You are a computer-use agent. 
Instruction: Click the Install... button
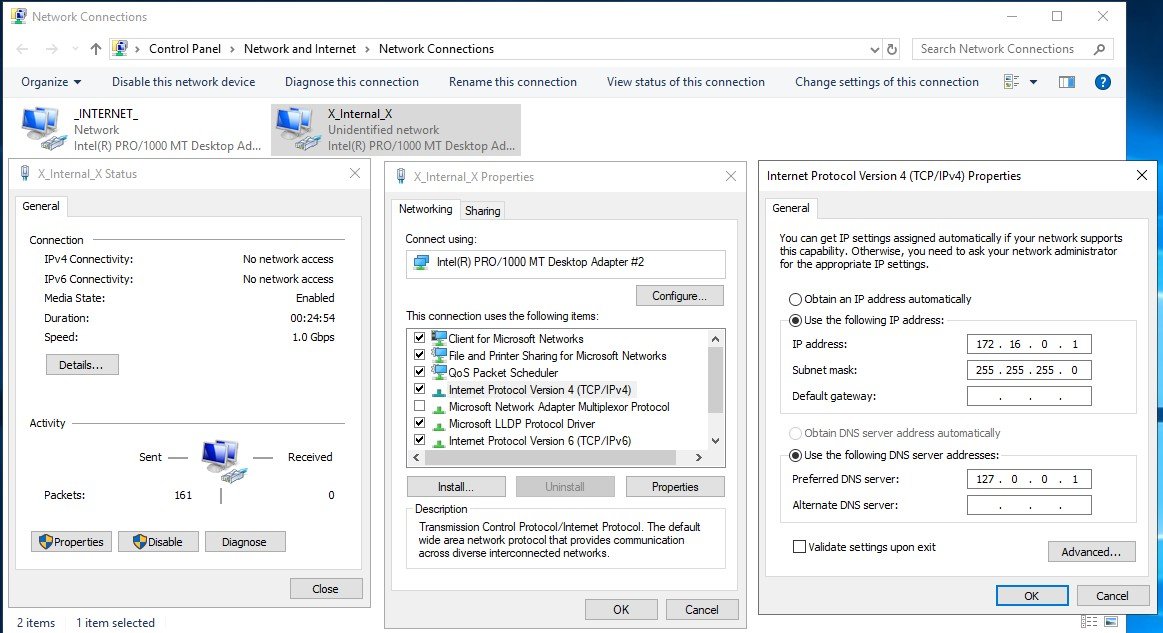click(x=456, y=487)
